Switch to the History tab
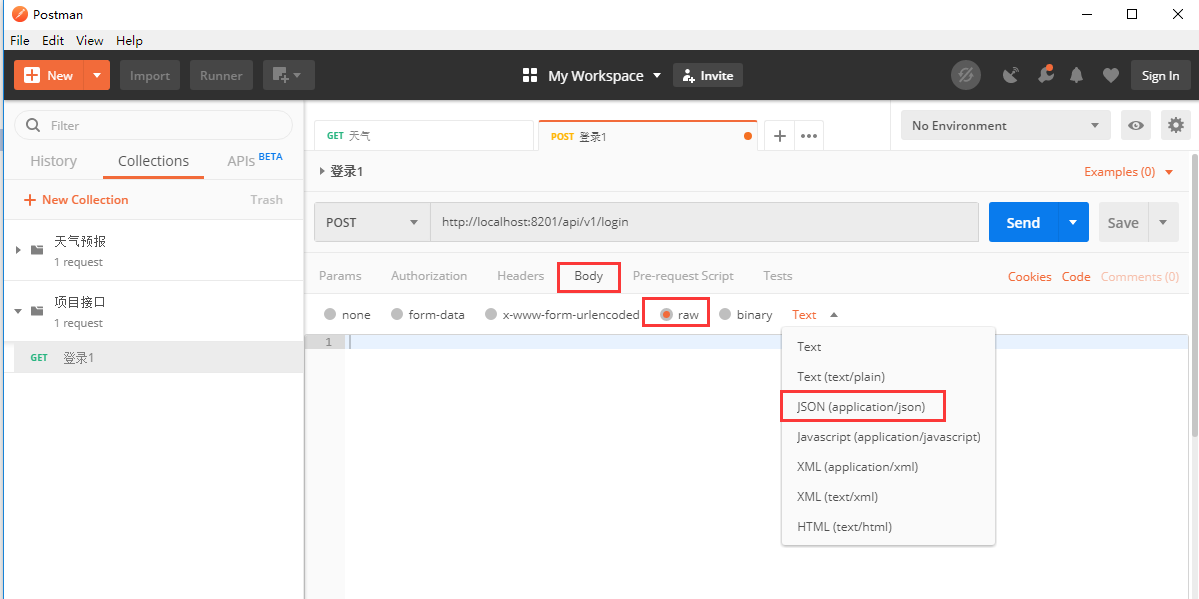The image size is (1199, 599). (54, 161)
